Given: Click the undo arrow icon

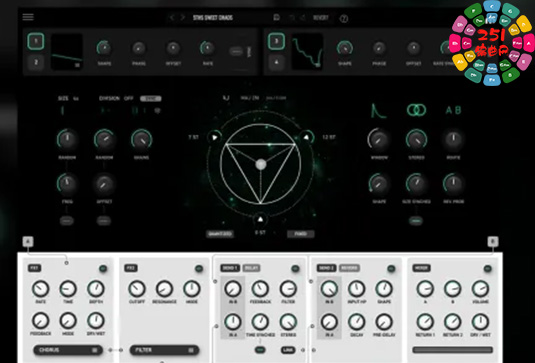Looking at the screenshot, I should tap(292, 17).
